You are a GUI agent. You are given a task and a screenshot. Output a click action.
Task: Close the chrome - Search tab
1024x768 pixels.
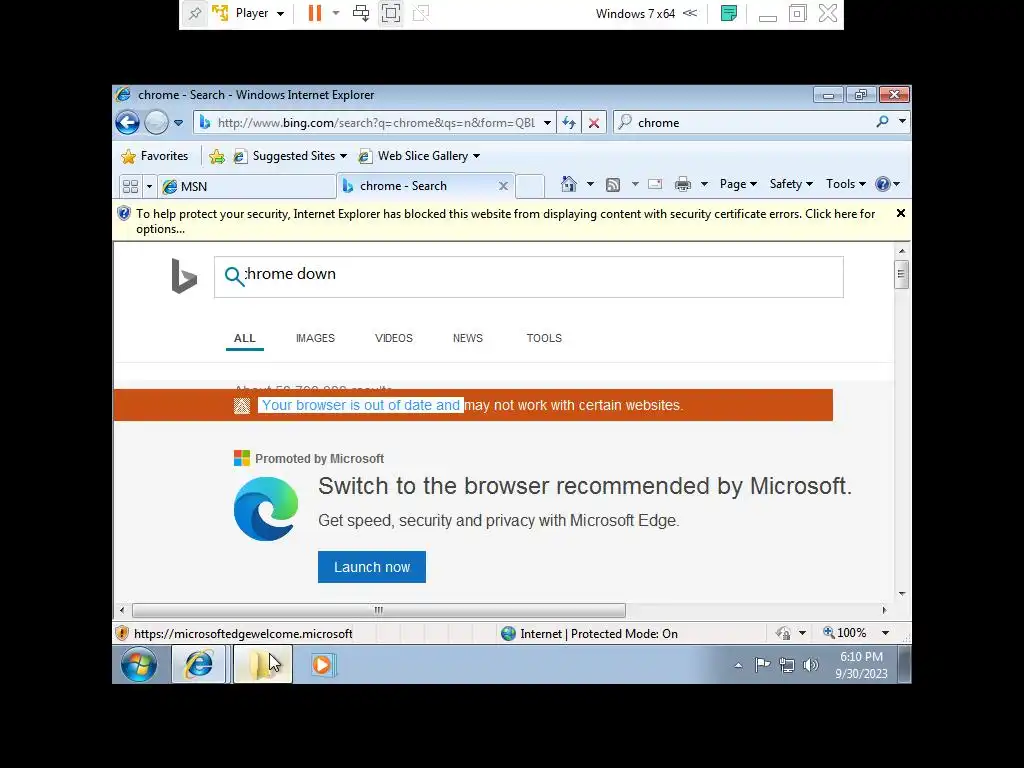pyautogui.click(x=504, y=186)
